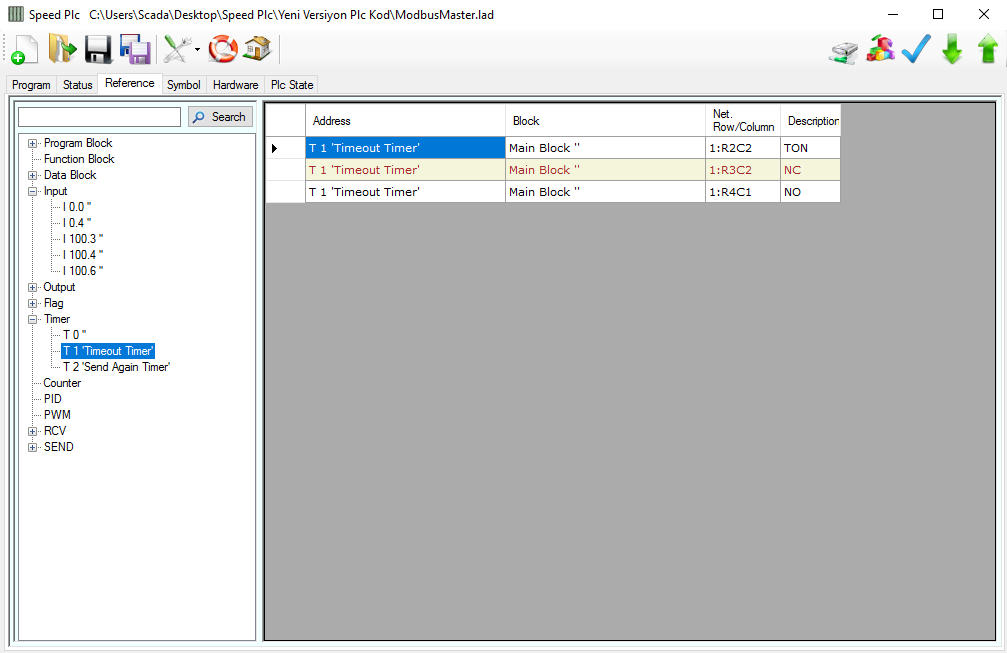Open the Plc State tab
Screen dimensions: 1007x653
point(292,85)
